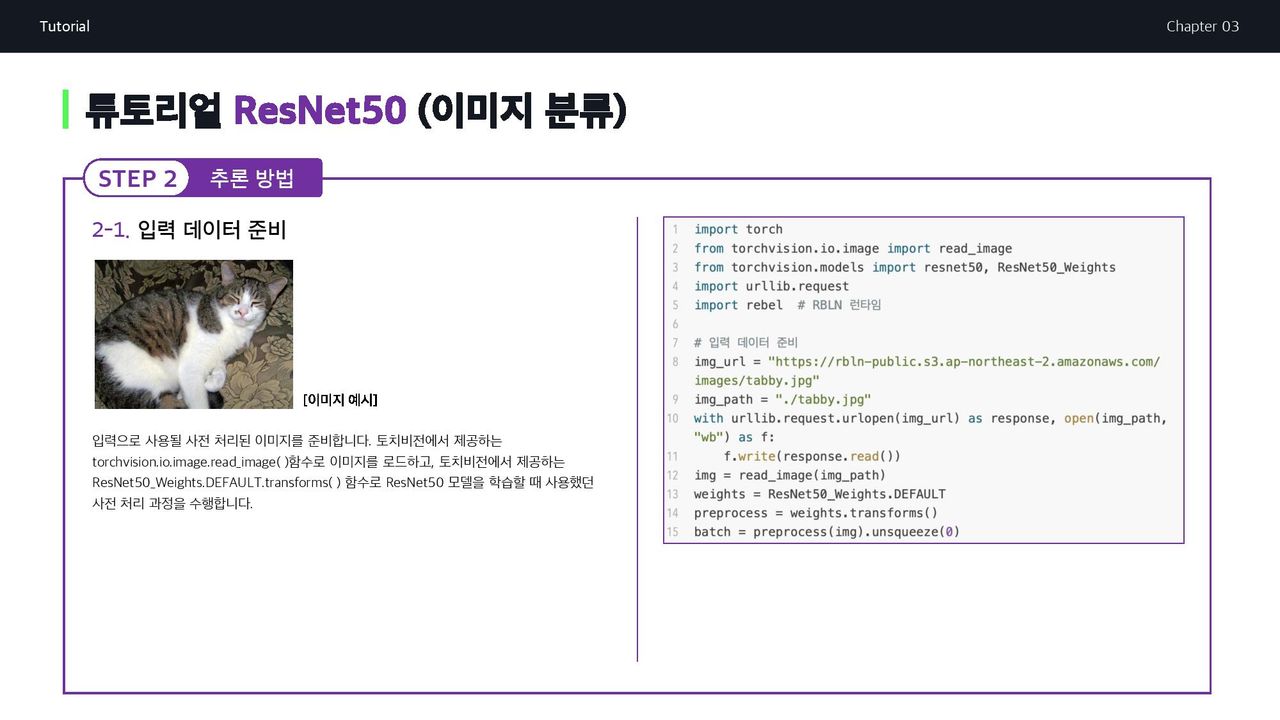This screenshot has height=720, width=1280.
Task: Click the torchvision.io.image.read_image( ) text in paragraph
Action: [191, 462]
